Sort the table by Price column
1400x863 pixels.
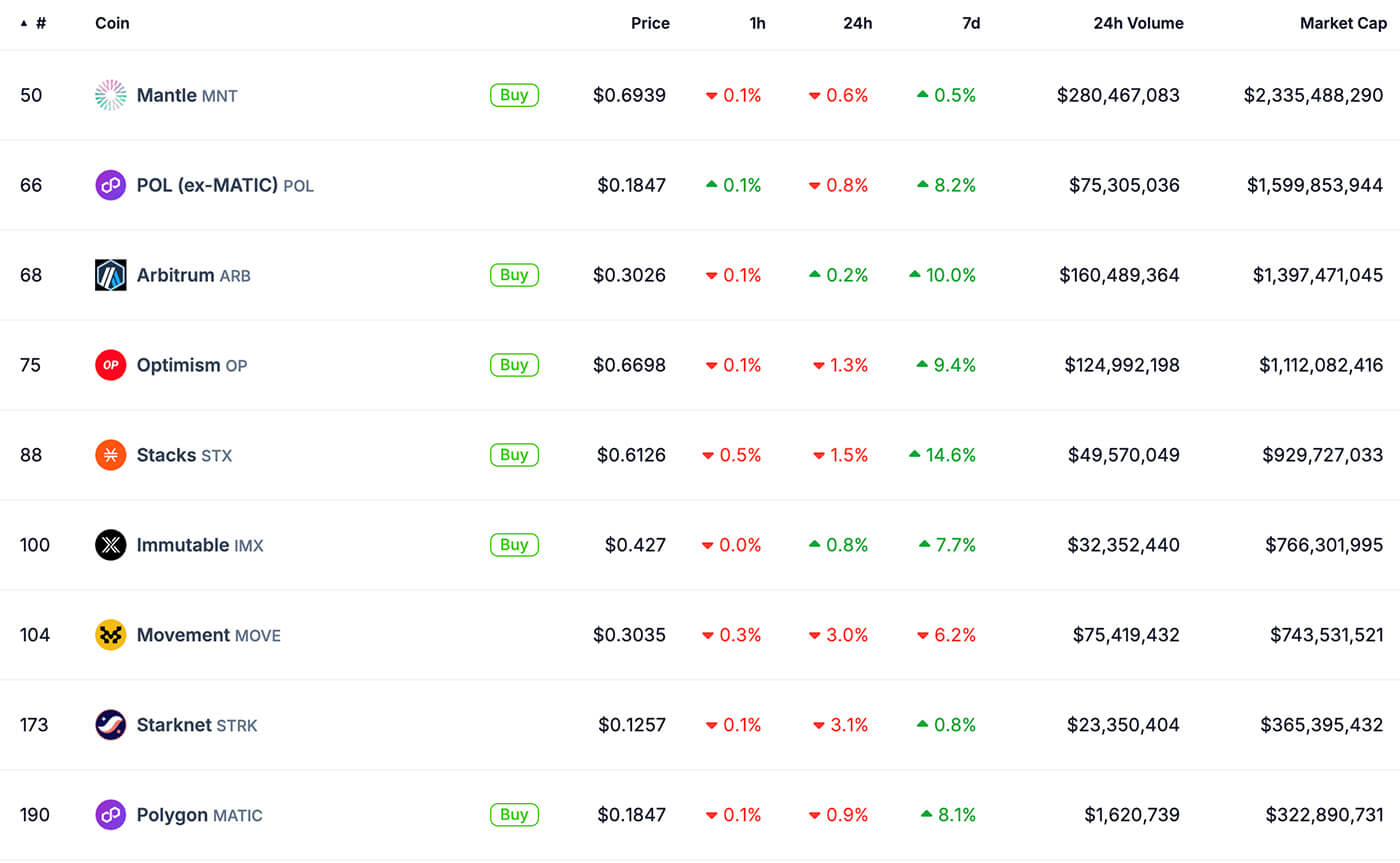(650, 23)
